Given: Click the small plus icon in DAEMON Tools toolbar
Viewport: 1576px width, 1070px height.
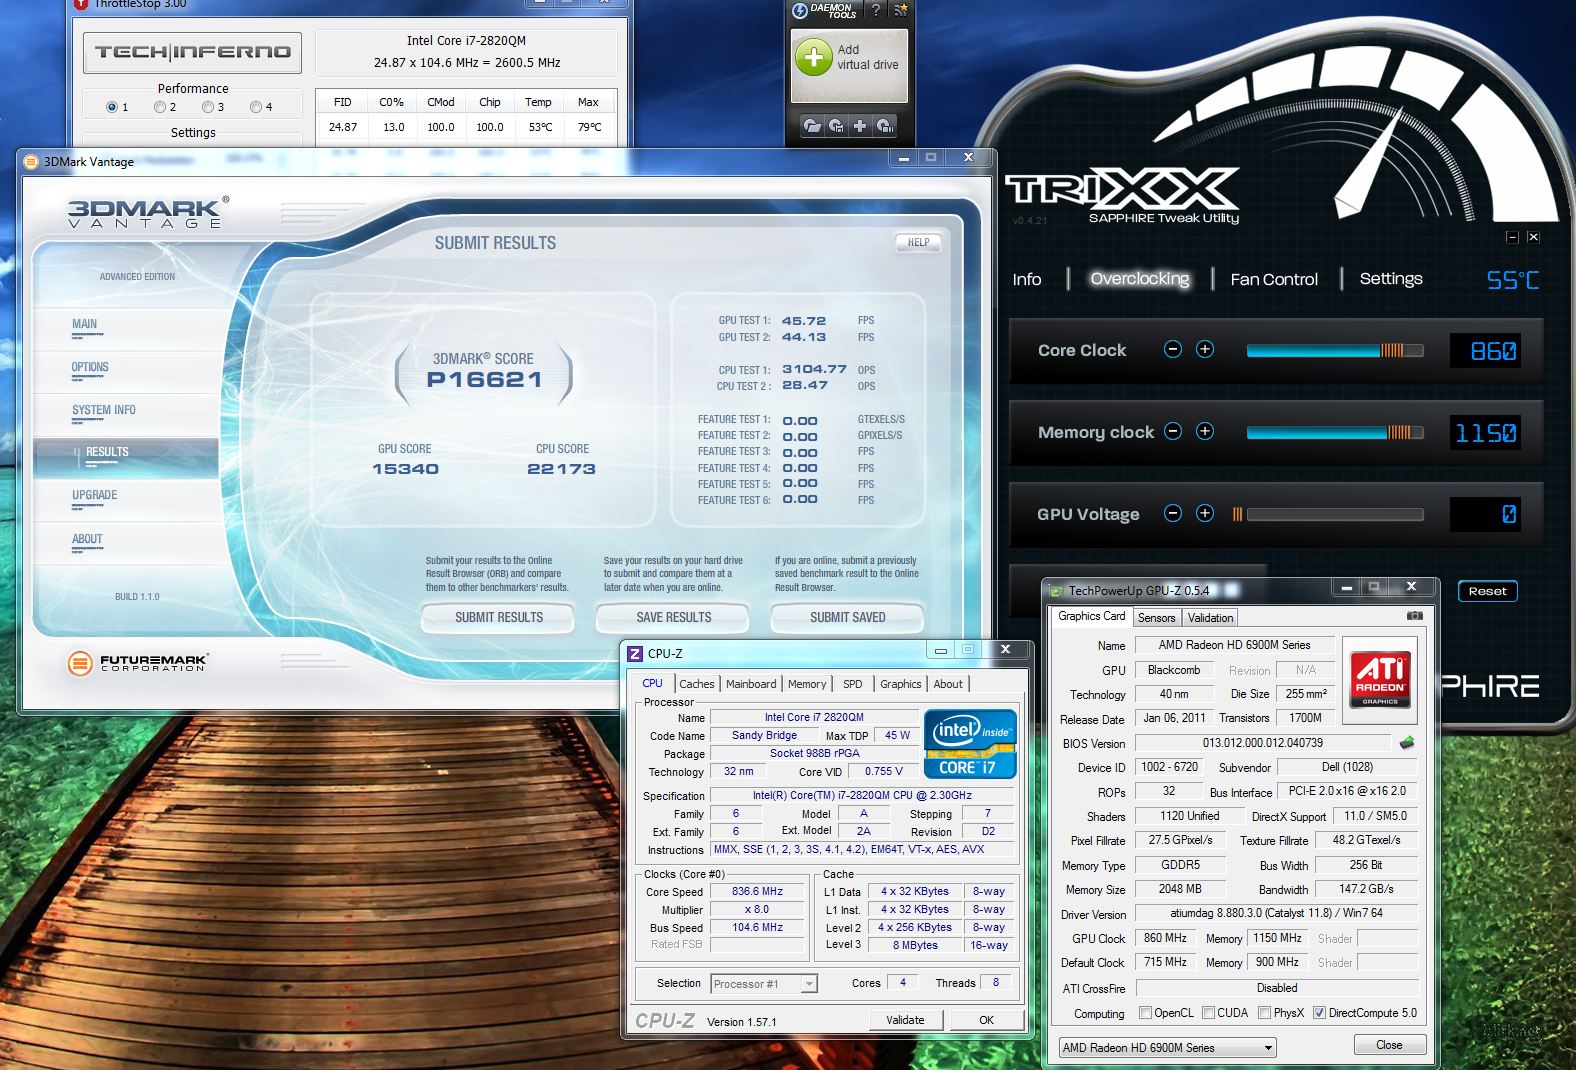Looking at the screenshot, I should pyautogui.click(x=860, y=126).
